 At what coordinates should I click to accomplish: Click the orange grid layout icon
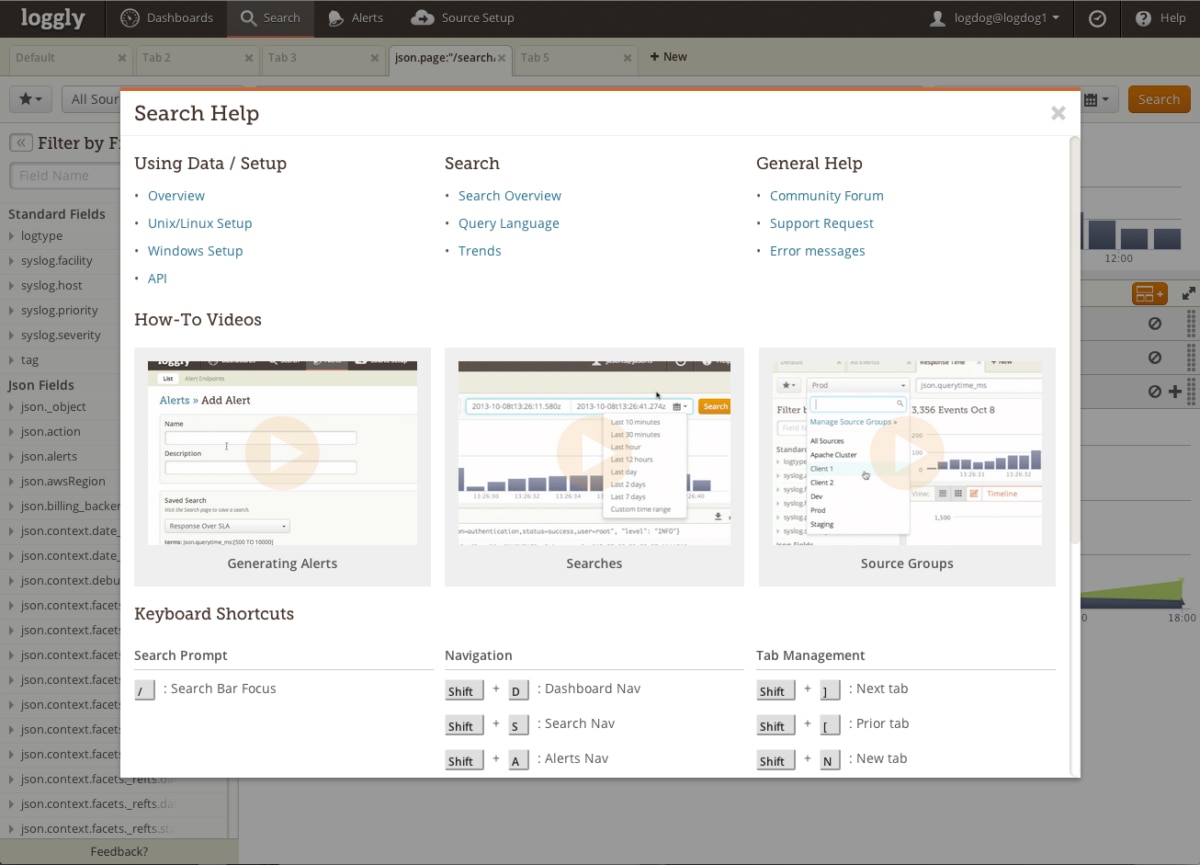1148,293
